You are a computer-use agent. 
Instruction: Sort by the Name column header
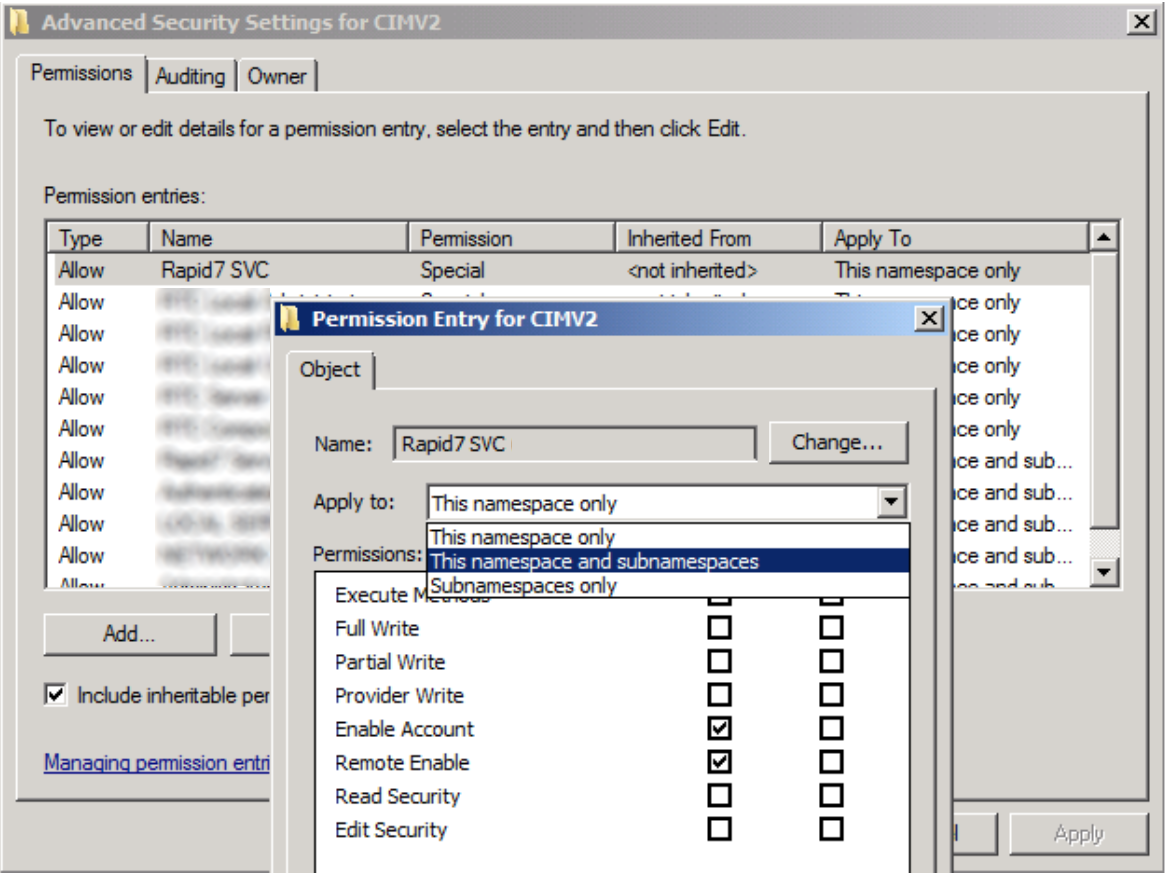coord(279,238)
